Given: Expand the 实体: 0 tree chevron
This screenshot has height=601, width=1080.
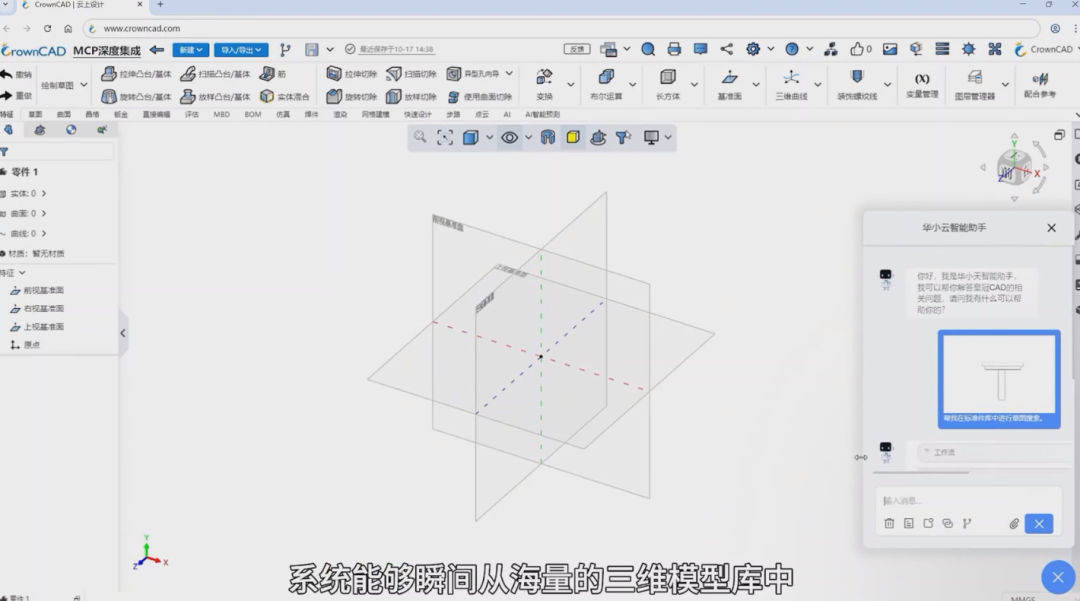Looking at the screenshot, I should [x=43, y=193].
